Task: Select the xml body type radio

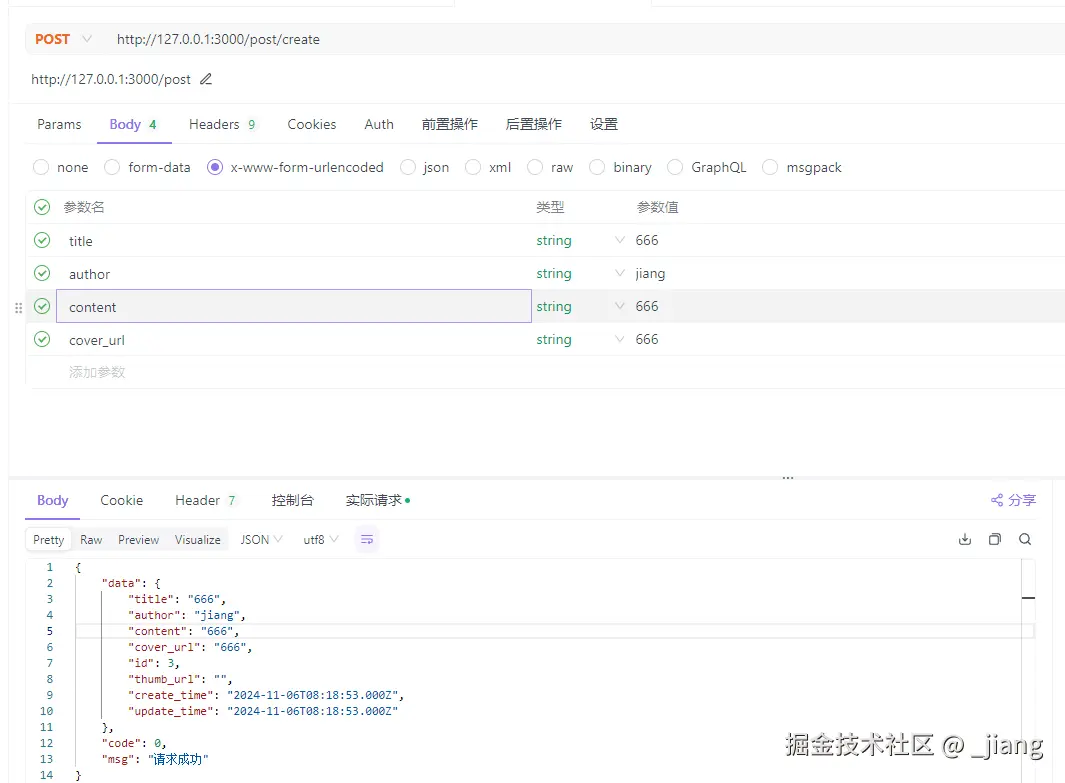Action: pos(473,167)
